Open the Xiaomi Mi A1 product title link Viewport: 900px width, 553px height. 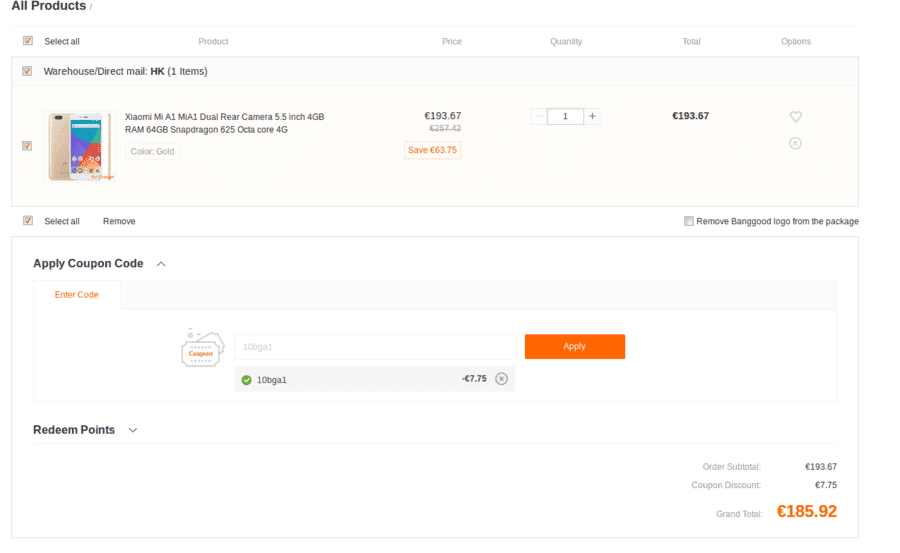(x=224, y=123)
